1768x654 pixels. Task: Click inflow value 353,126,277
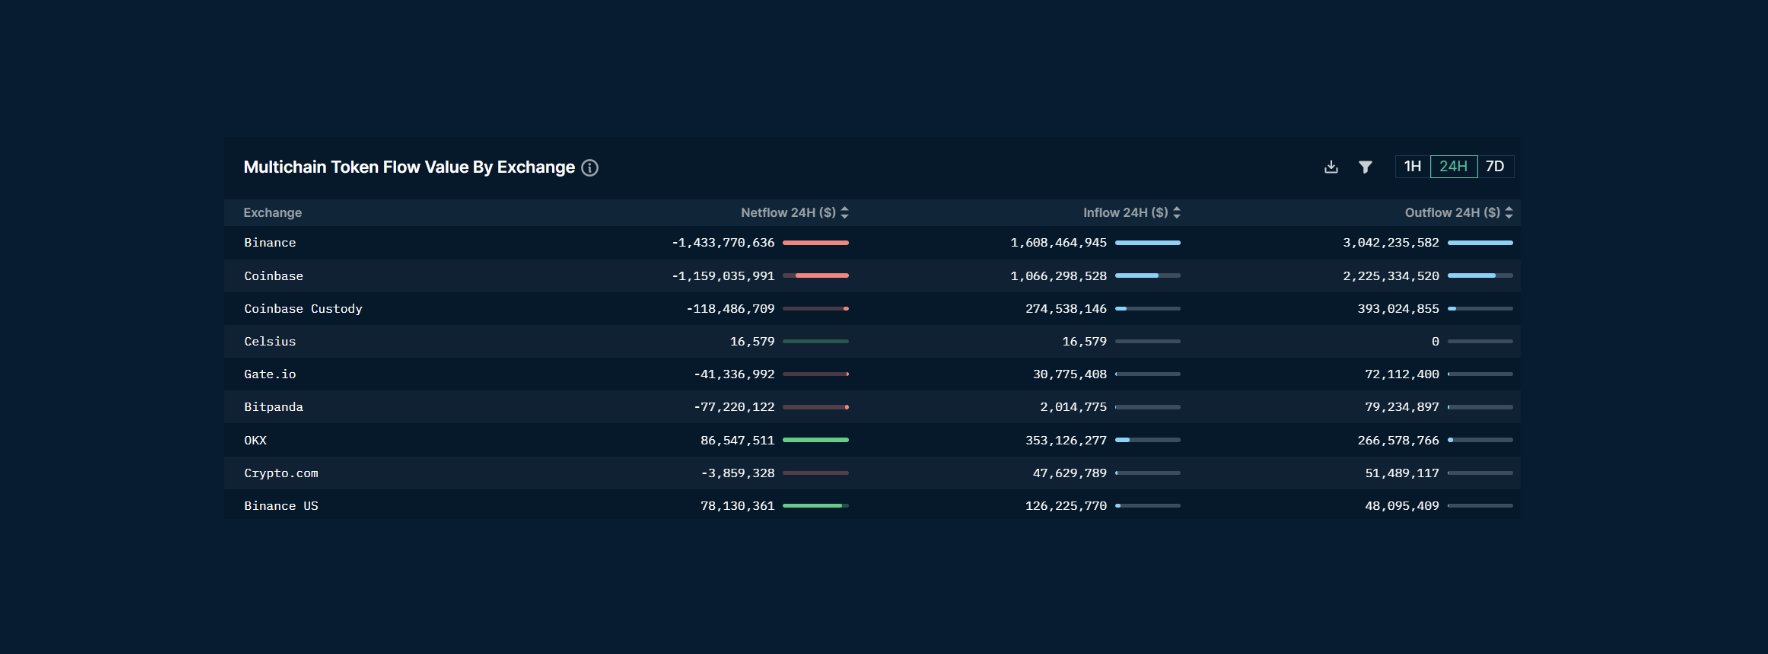tap(1066, 440)
